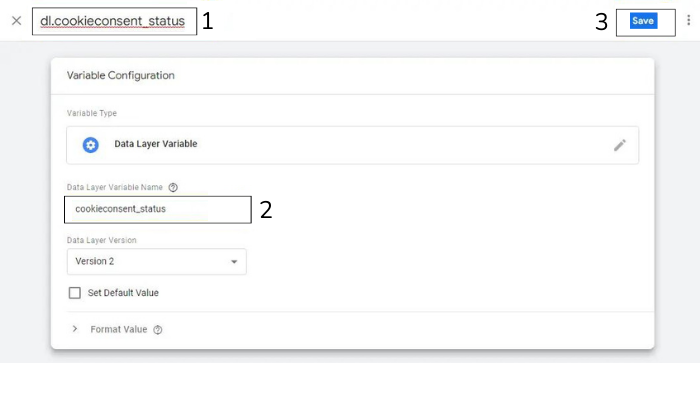This screenshot has width=700, height=400.
Task: Save the variable configuration
Action: pos(644,21)
